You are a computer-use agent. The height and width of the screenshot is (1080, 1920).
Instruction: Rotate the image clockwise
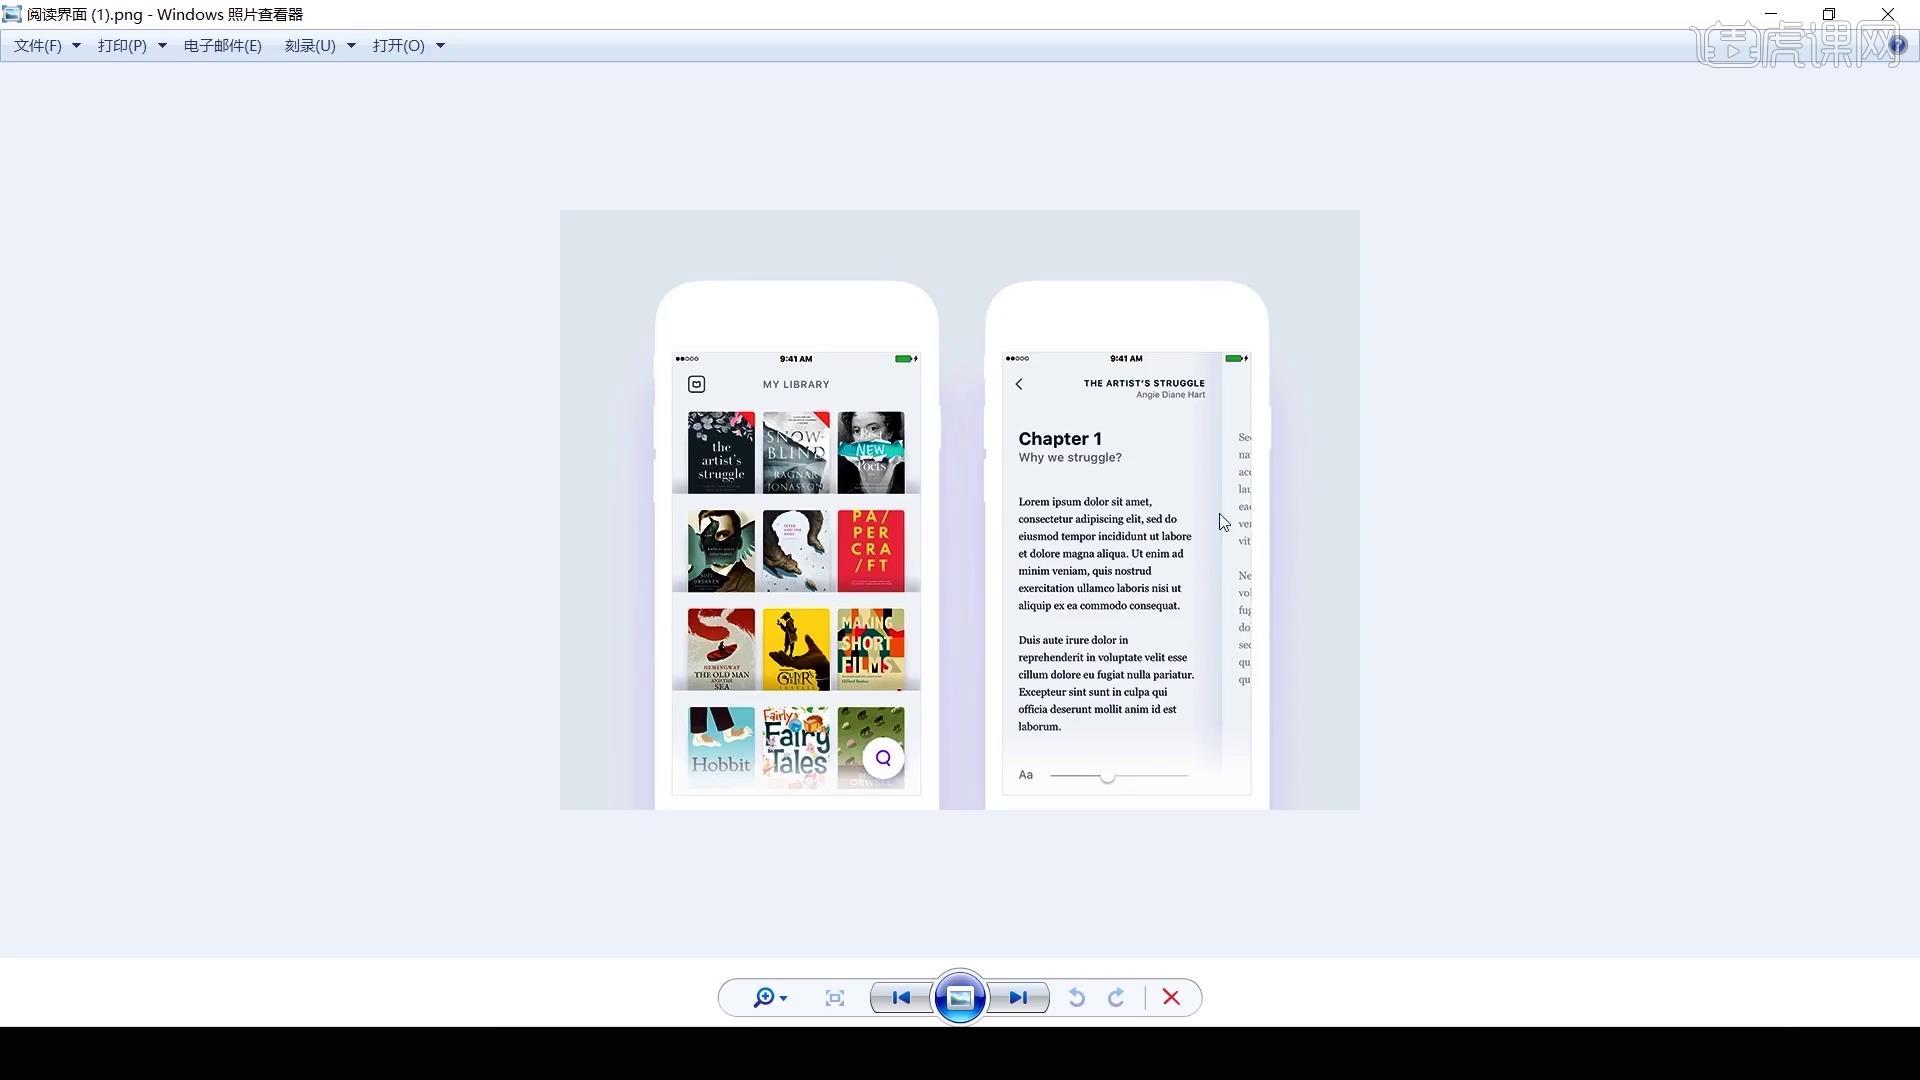pyautogui.click(x=1117, y=998)
